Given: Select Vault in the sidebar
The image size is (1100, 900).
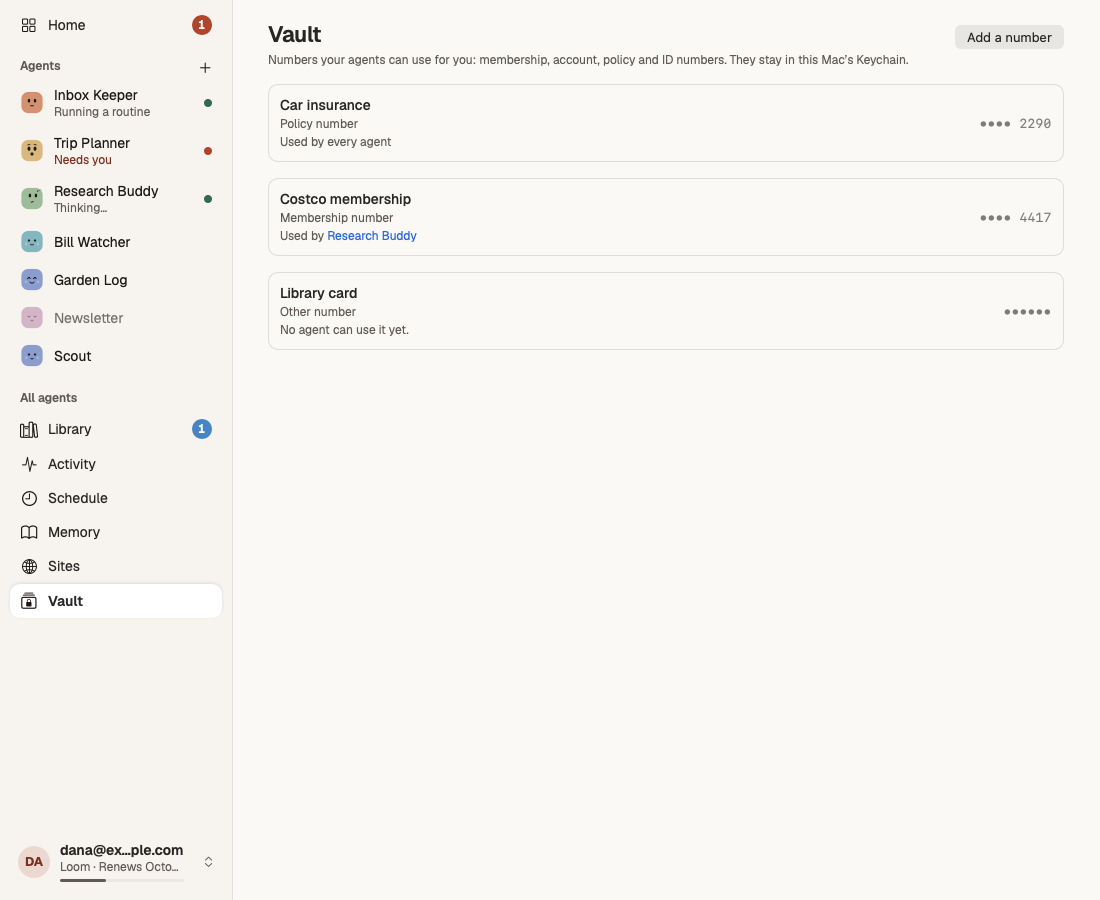Looking at the screenshot, I should tap(116, 601).
